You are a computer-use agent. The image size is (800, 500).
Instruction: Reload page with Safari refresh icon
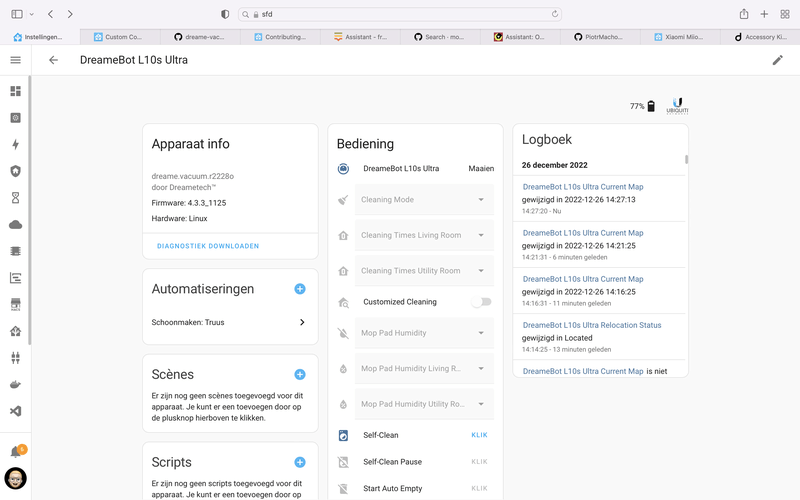click(x=555, y=14)
